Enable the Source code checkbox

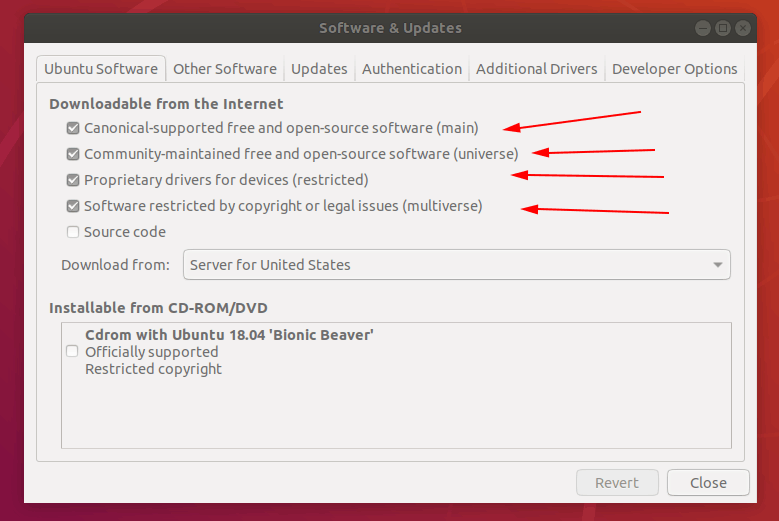[73, 232]
